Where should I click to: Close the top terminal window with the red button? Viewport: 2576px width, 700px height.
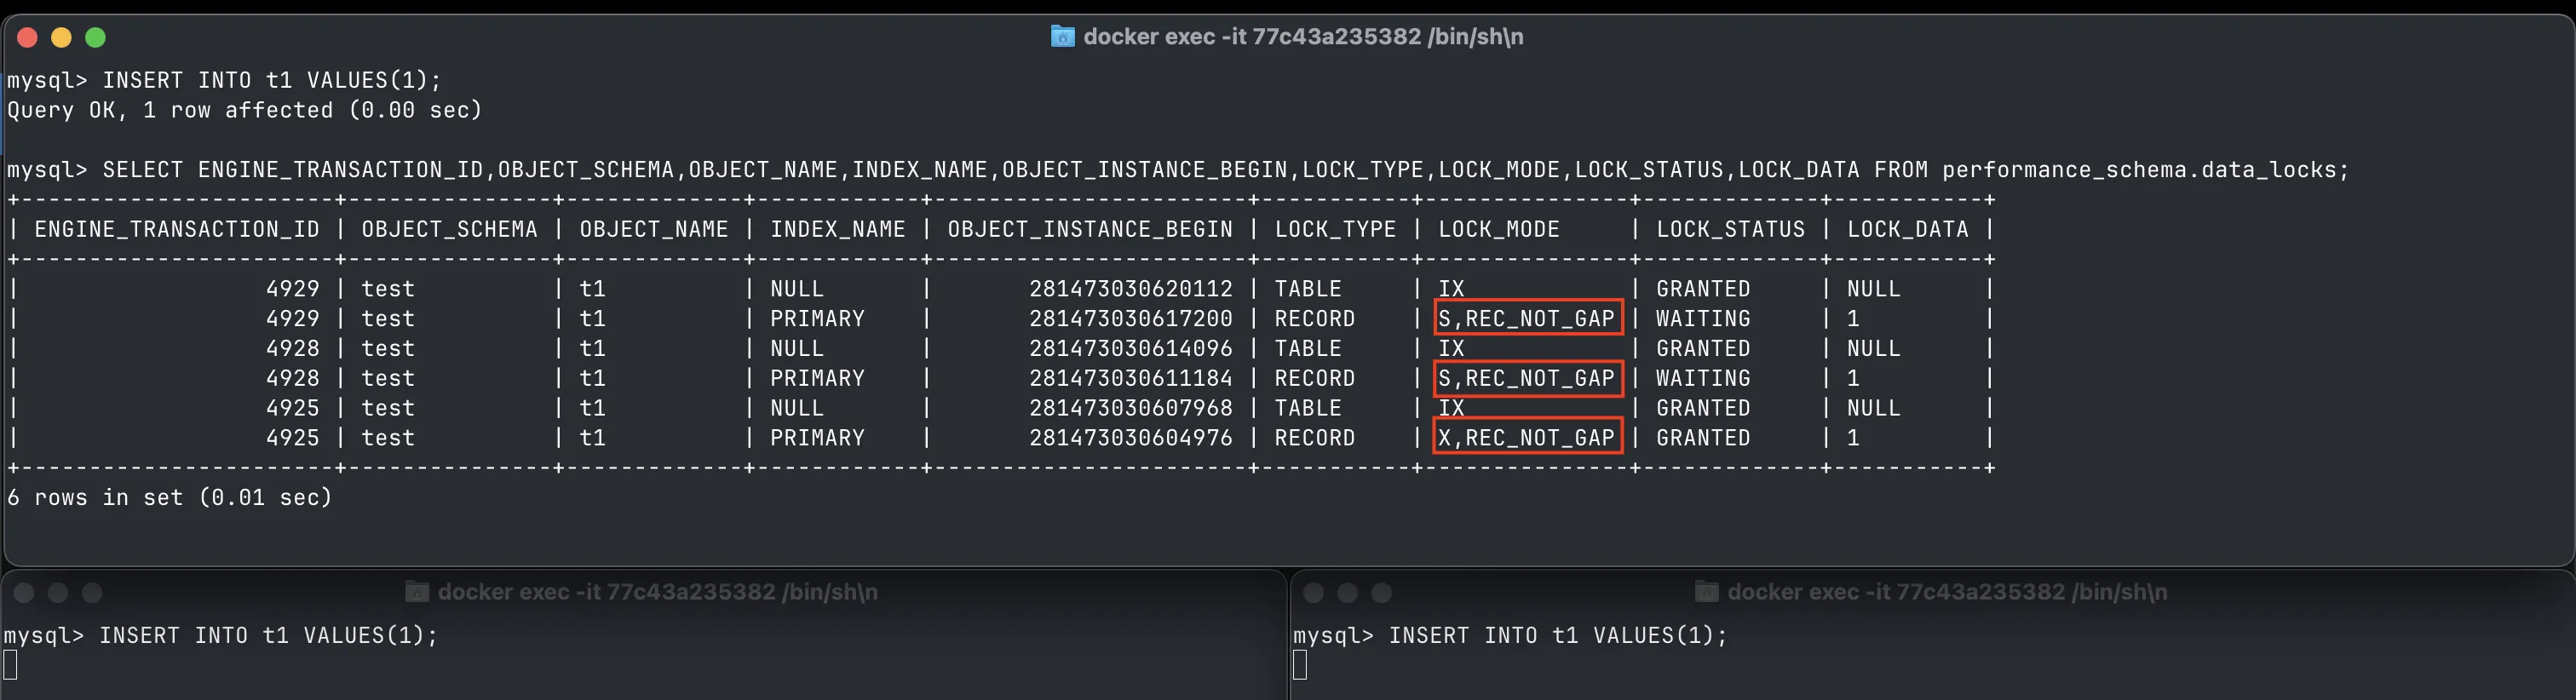click(28, 38)
